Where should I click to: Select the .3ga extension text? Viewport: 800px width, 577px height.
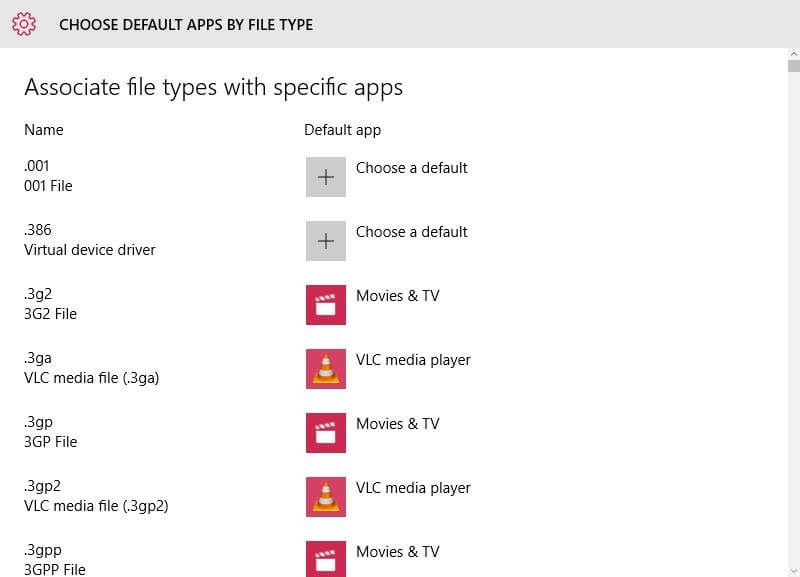38,358
